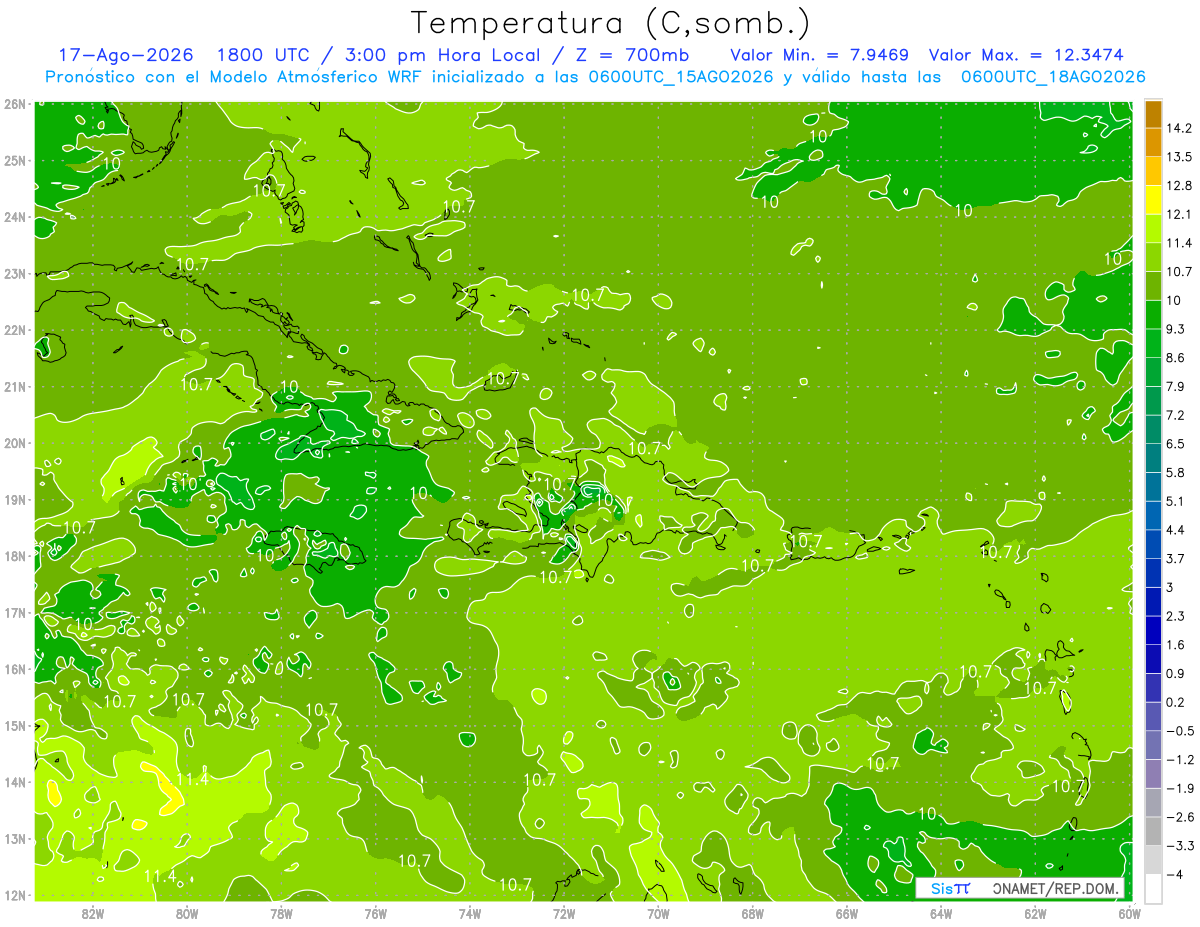1200x927 pixels.
Task: Click the 78W longitude axis label
Action: click(x=281, y=913)
